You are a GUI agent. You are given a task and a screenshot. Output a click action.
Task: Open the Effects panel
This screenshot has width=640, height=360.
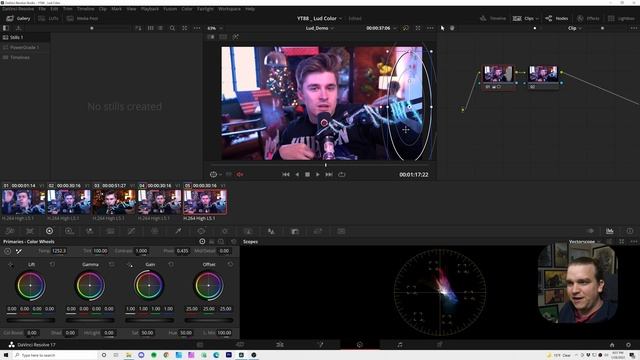point(588,18)
